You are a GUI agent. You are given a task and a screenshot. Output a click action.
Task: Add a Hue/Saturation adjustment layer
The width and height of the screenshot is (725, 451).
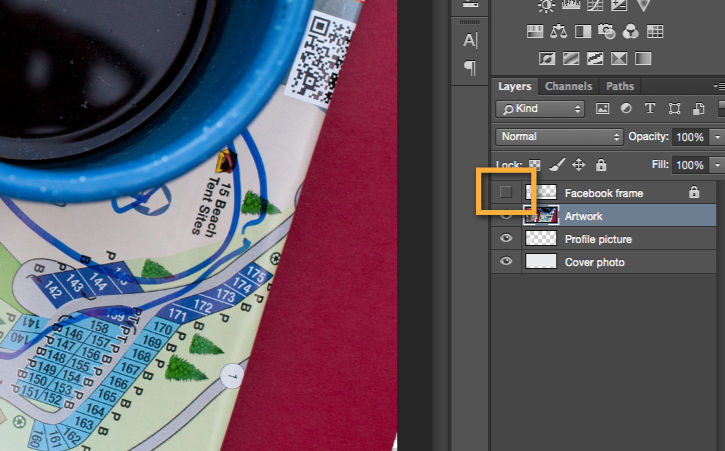[x=535, y=31]
